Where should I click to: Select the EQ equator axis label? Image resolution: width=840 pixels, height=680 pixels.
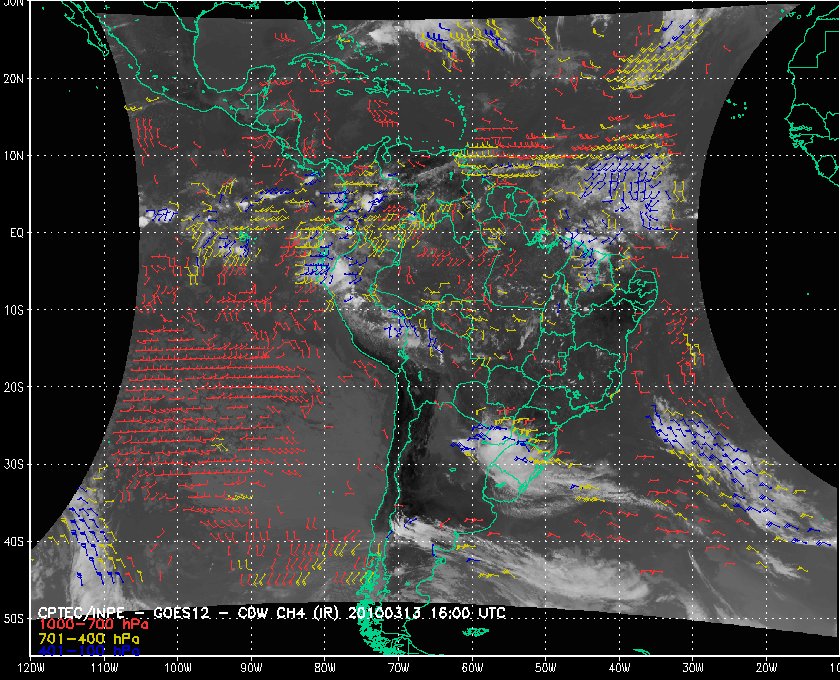coord(17,233)
